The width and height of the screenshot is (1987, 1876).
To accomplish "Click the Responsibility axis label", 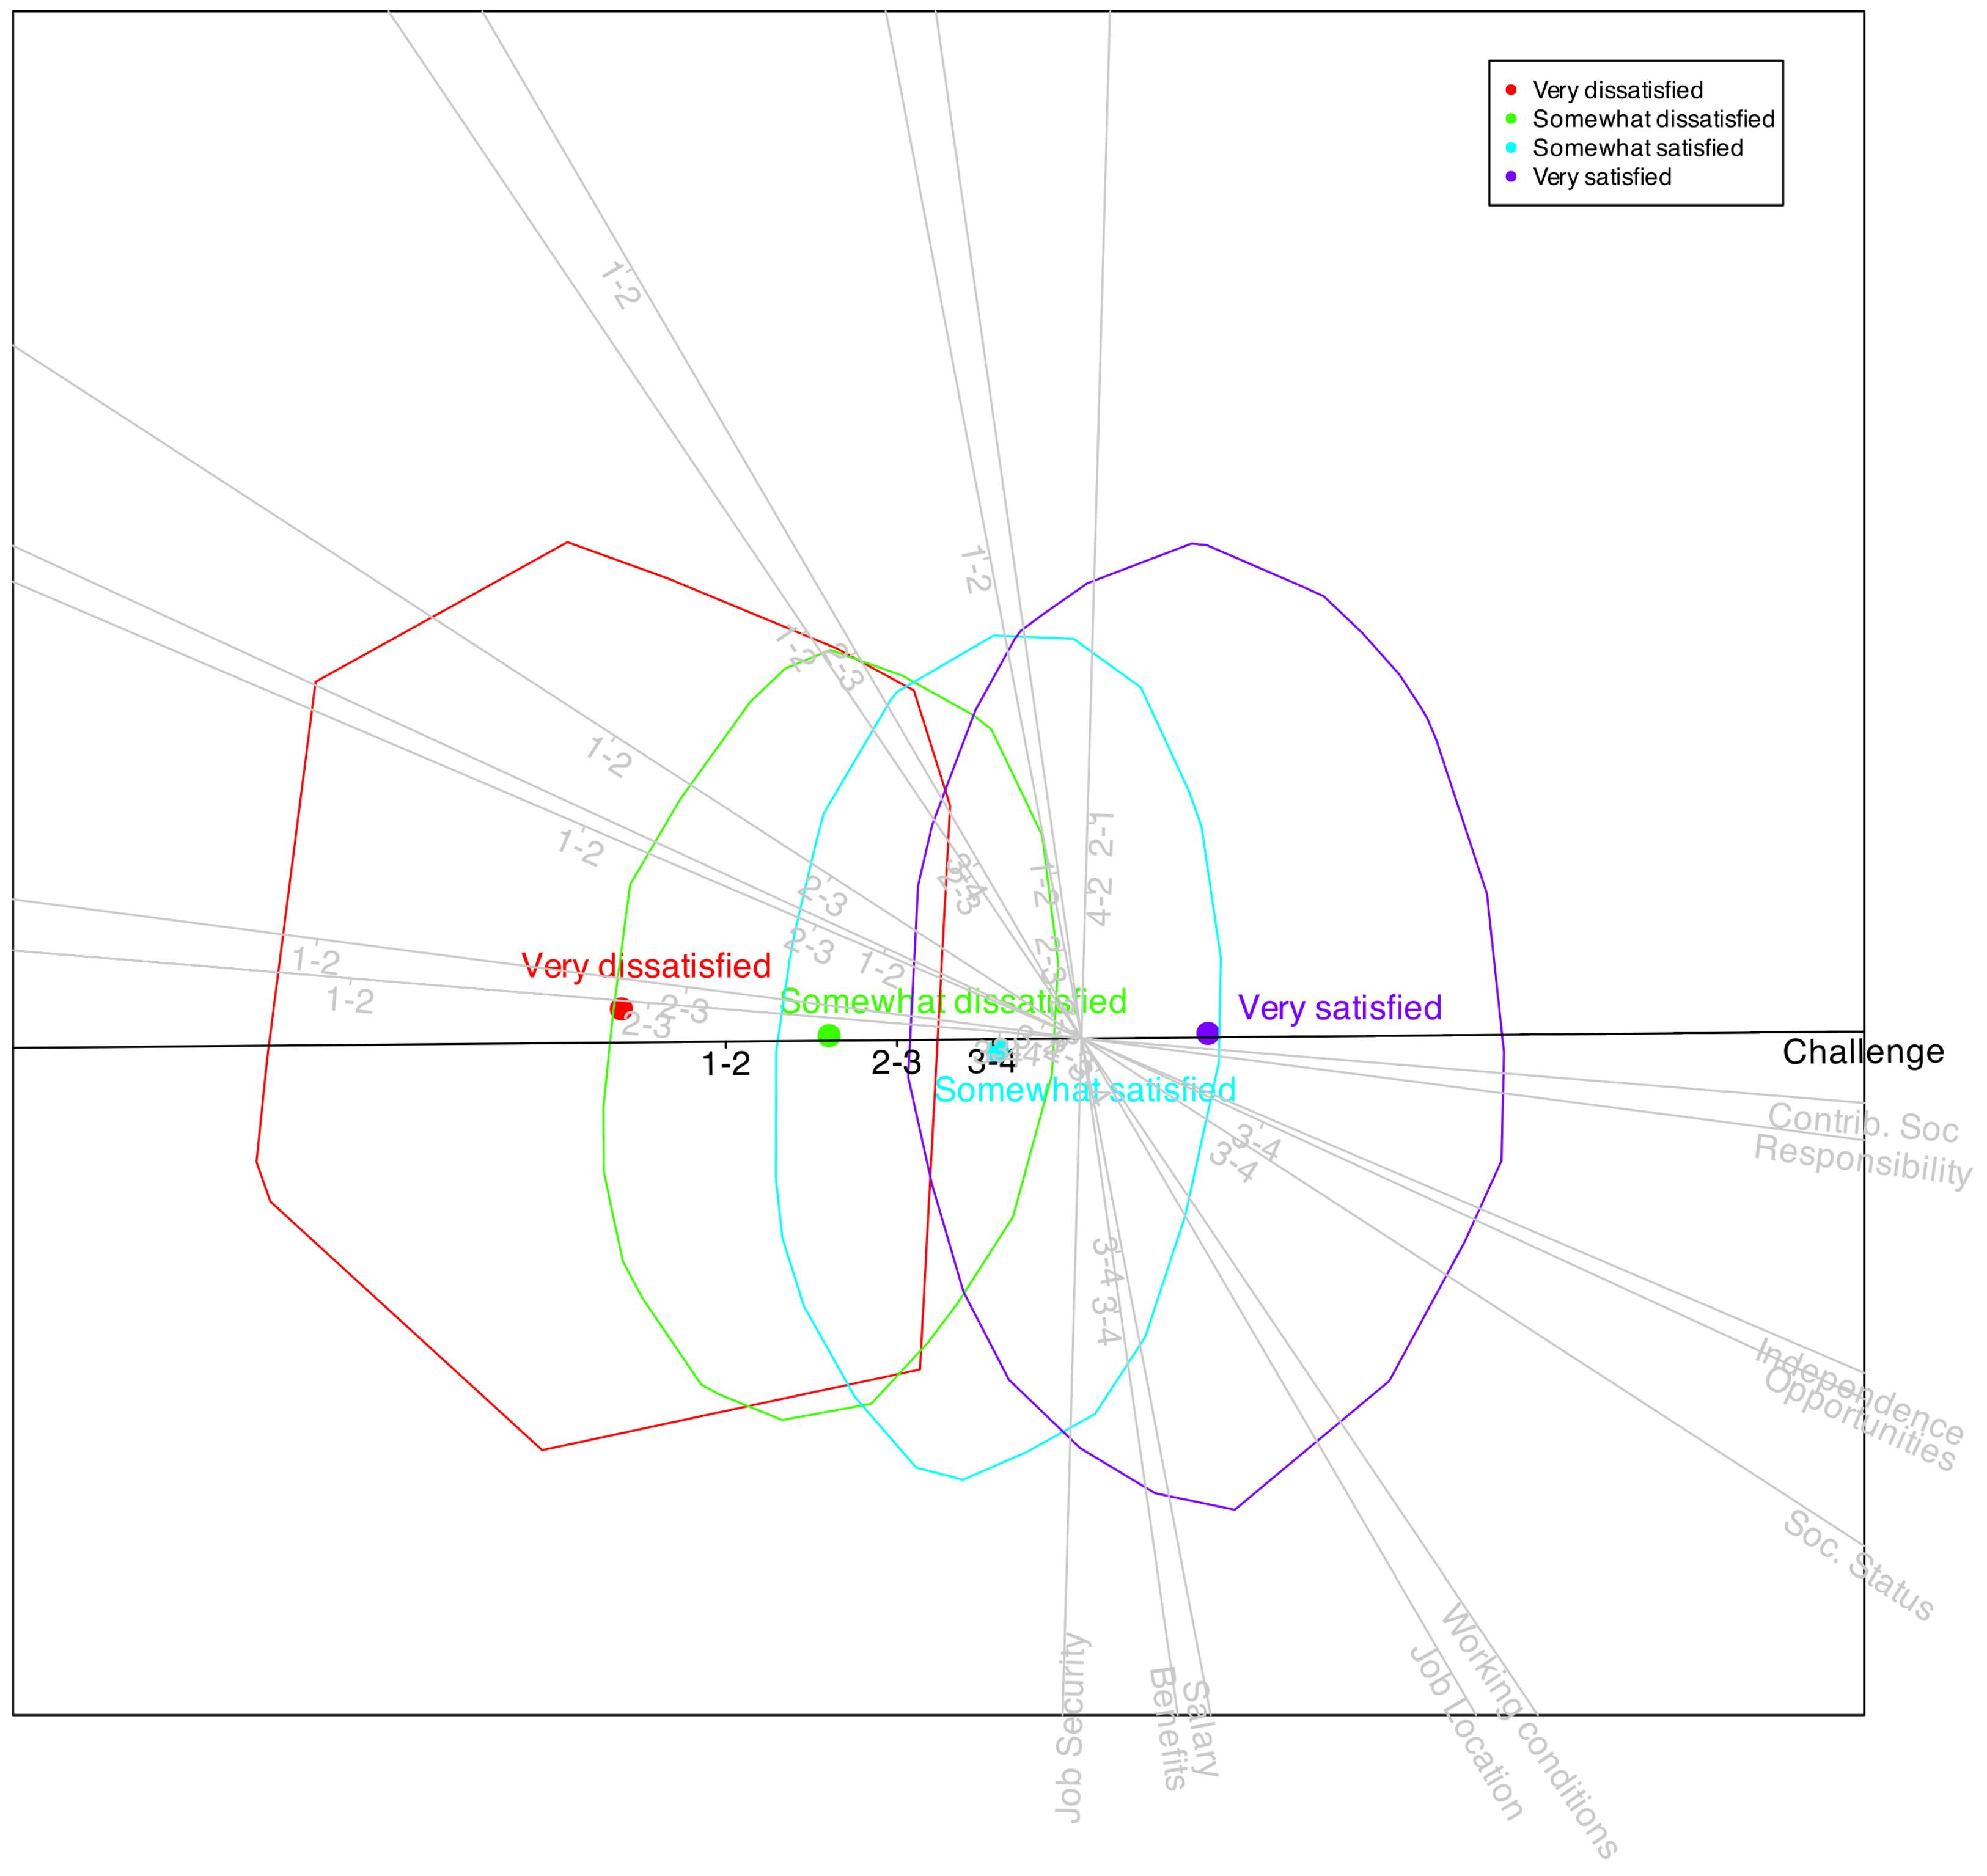I will click(1863, 1161).
